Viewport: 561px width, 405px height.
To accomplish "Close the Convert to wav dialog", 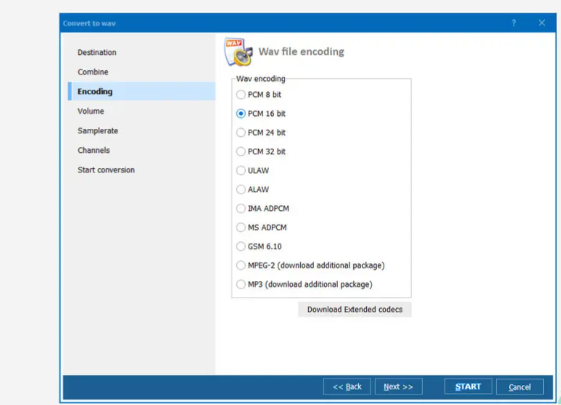I will [x=542, y=23].
